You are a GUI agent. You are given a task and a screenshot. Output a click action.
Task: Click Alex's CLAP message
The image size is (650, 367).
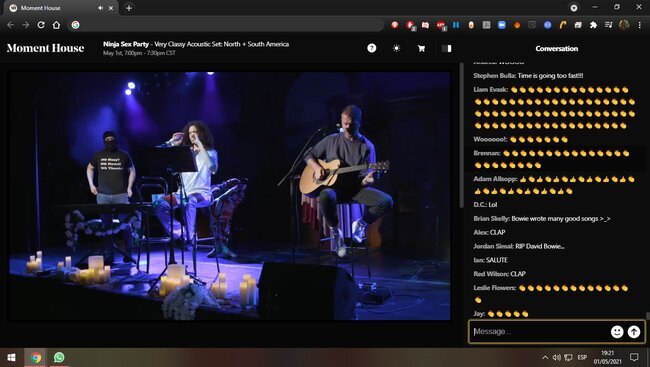tap(497, 232)
